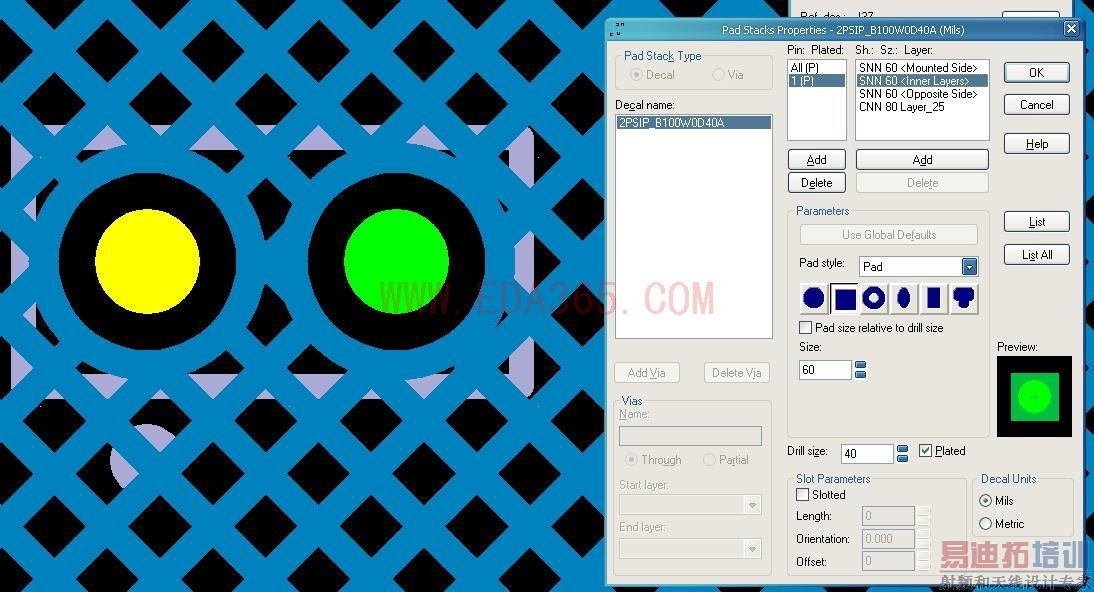Click the Drill size input field
The height and width of the screenshot is (592, 1094).
click(867, 454)
